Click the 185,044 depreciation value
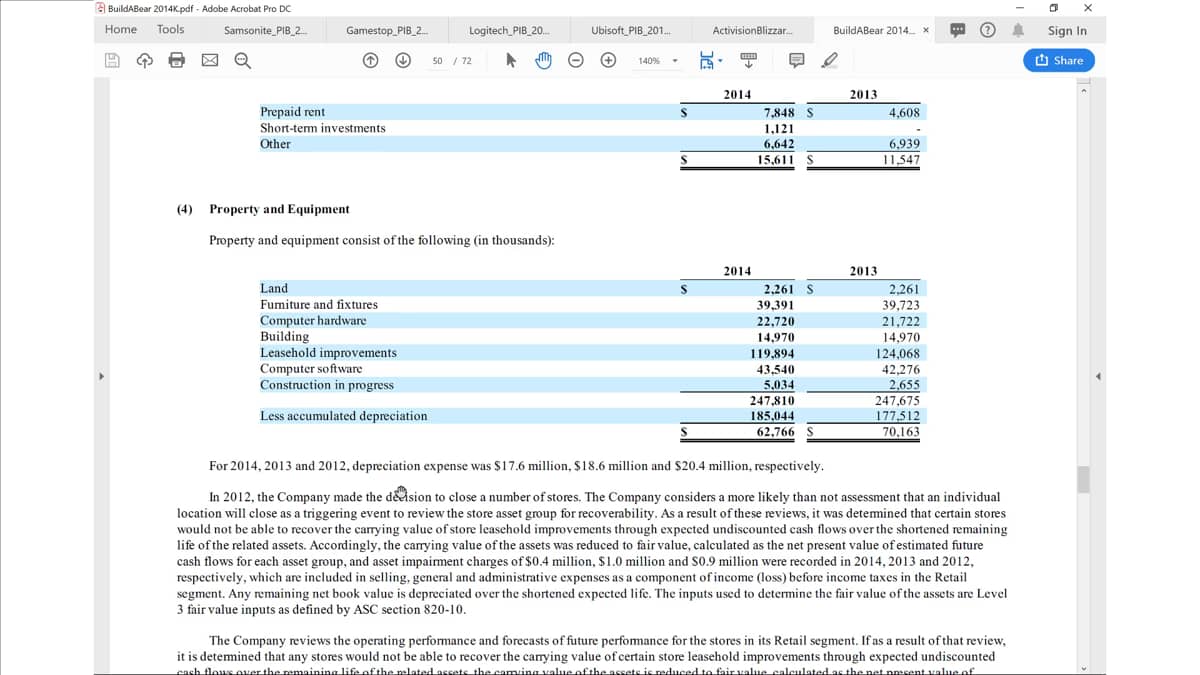Viewport: 1200px width, 675px height. coord(772,416)
